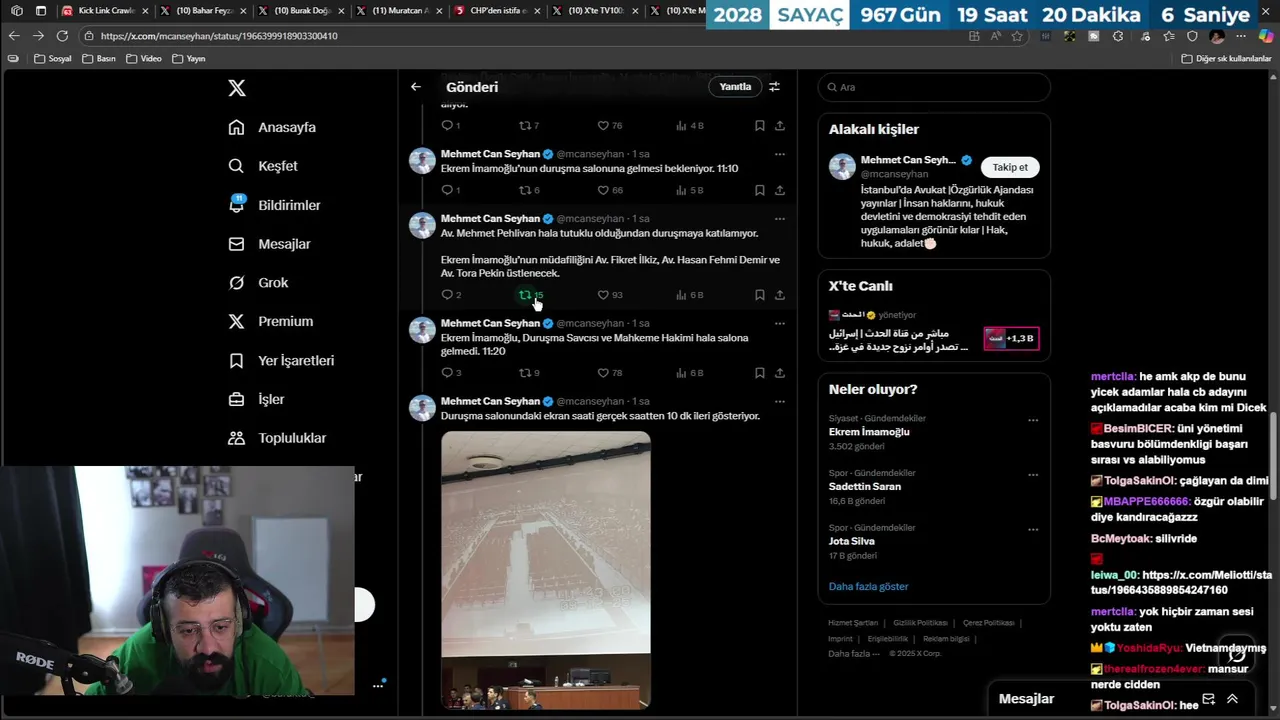Viewport: 1280px width, 720px height.
Task: Open more options for the Ekrem İmamoğlu trend
Action: click(1033, 420)
